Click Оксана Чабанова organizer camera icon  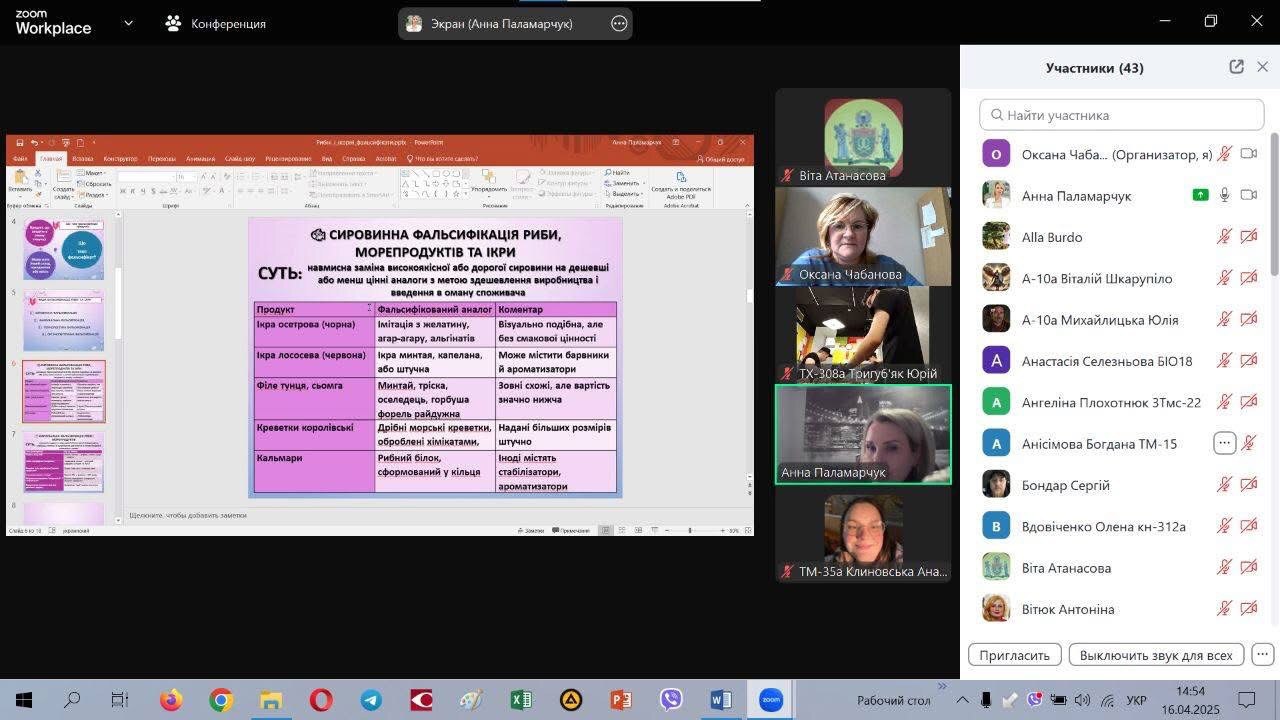click(1248, 154)
